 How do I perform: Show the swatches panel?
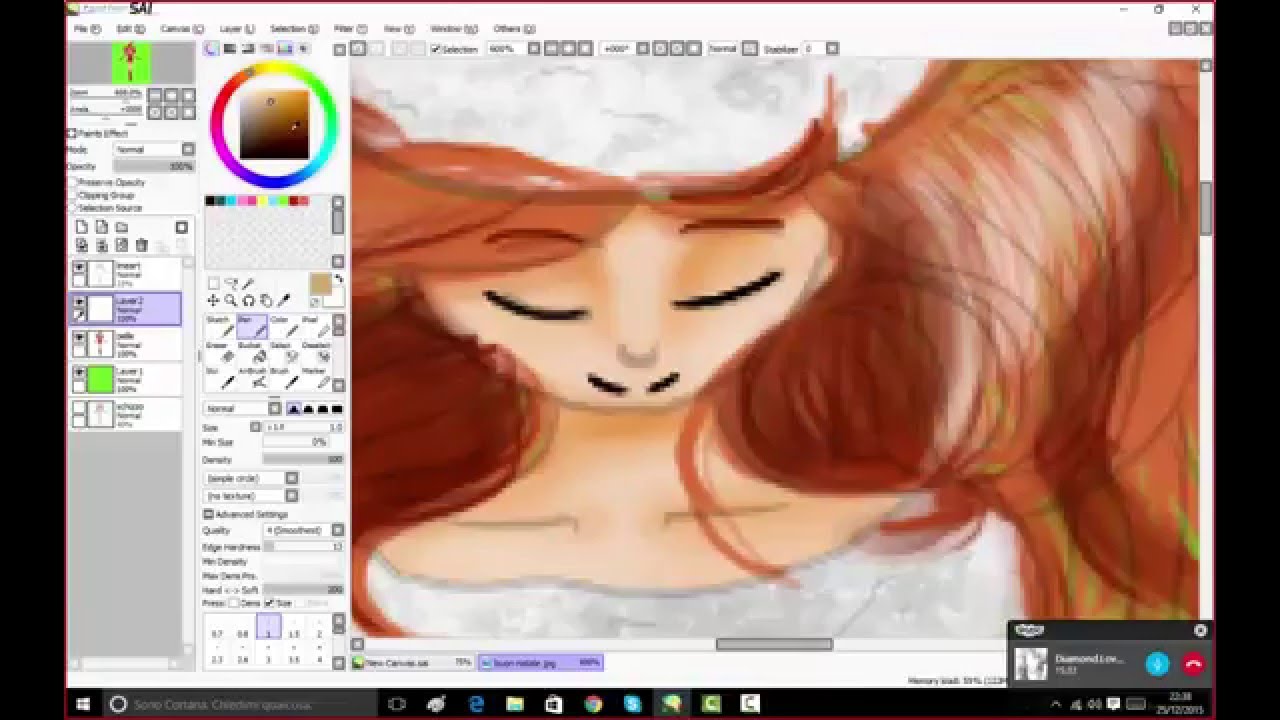(286, 48)
